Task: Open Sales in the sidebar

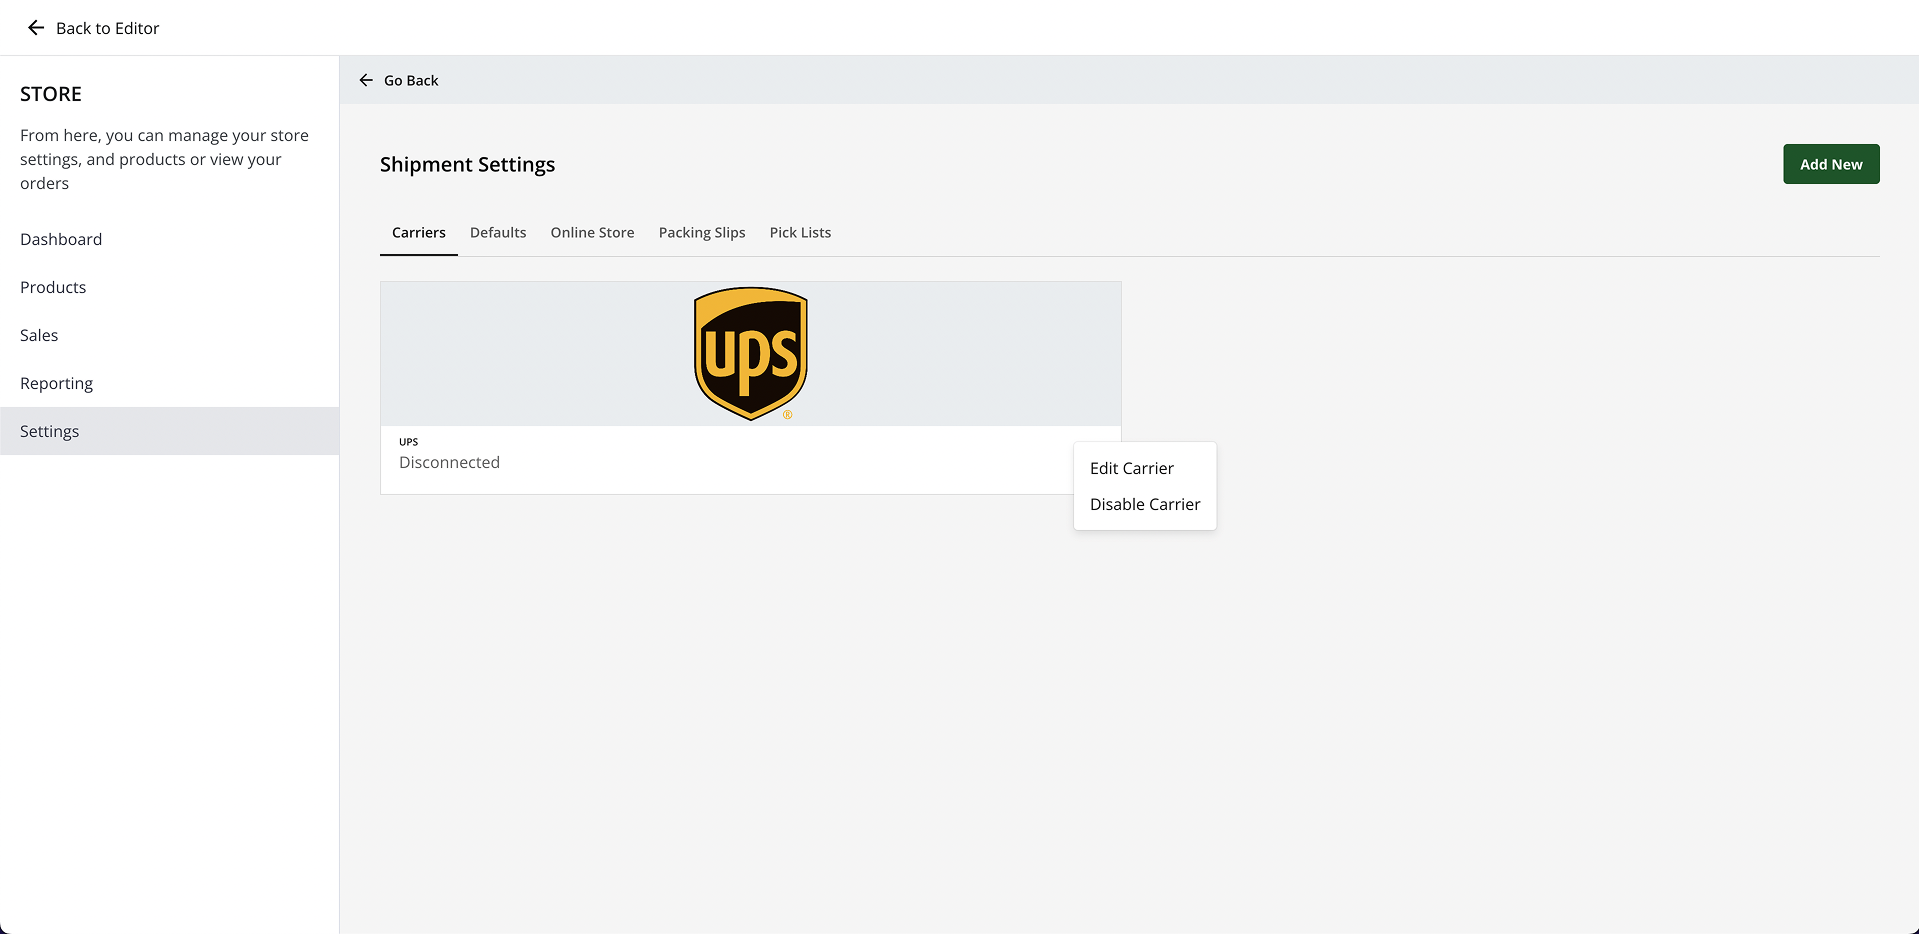Action: point(170,335)
